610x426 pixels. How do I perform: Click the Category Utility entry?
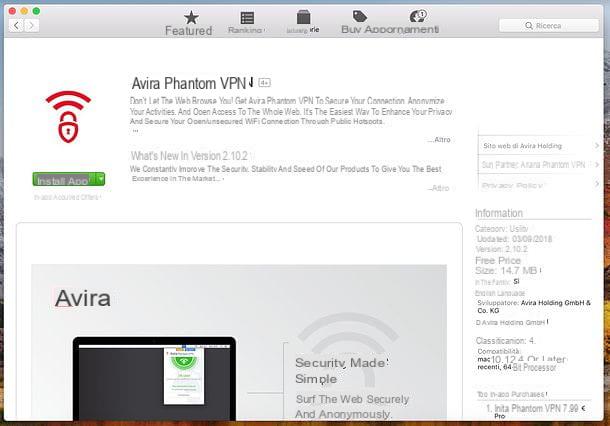[501, 229]
